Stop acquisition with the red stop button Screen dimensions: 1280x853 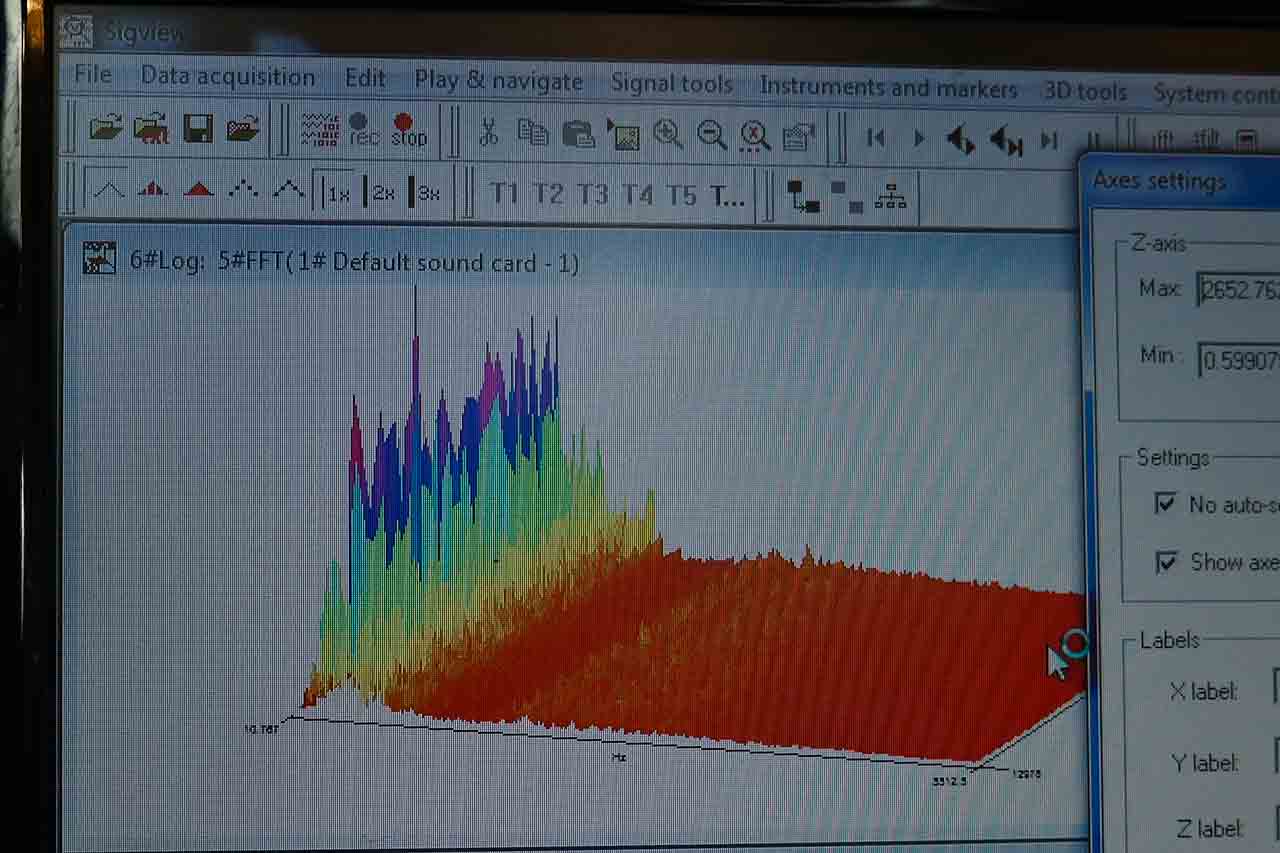coord(408,130)
